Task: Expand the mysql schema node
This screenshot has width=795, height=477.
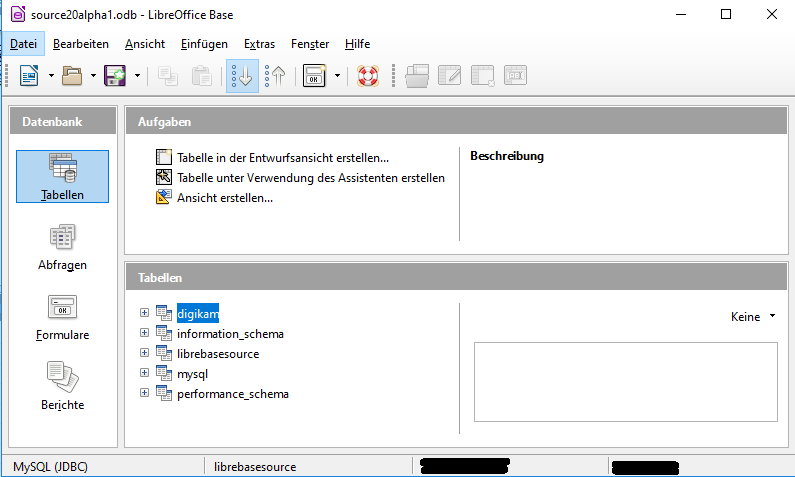Action: 144,373
